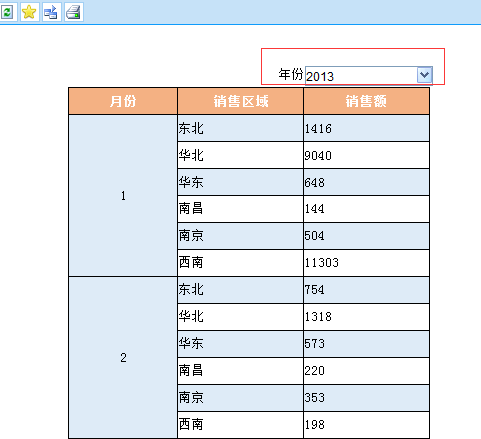Select the cell with value 353
481x439 pixels.
click(x=366, y=398)
